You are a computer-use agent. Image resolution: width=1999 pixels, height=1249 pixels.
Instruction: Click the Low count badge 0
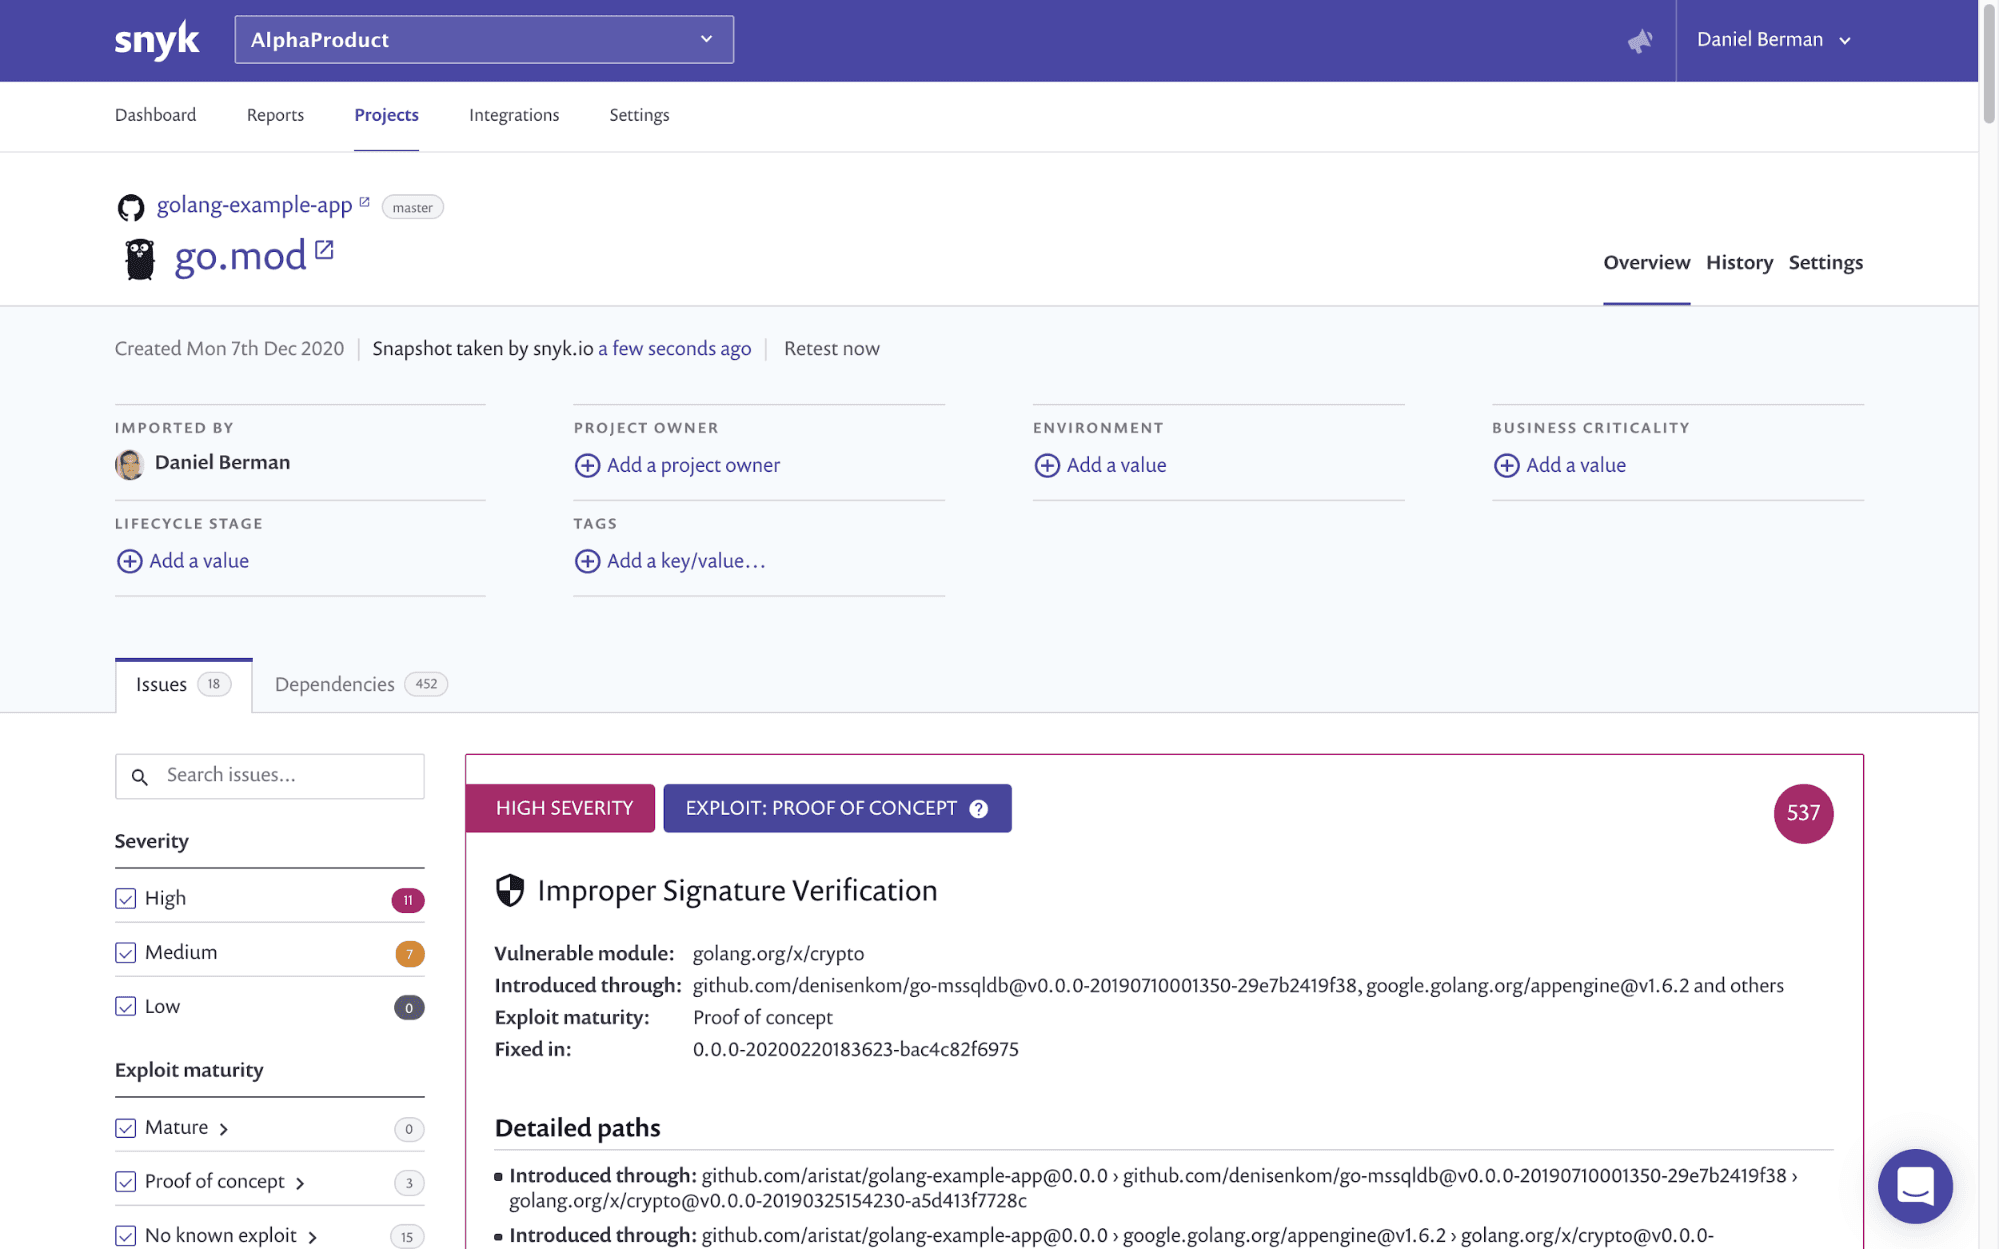409,1008
